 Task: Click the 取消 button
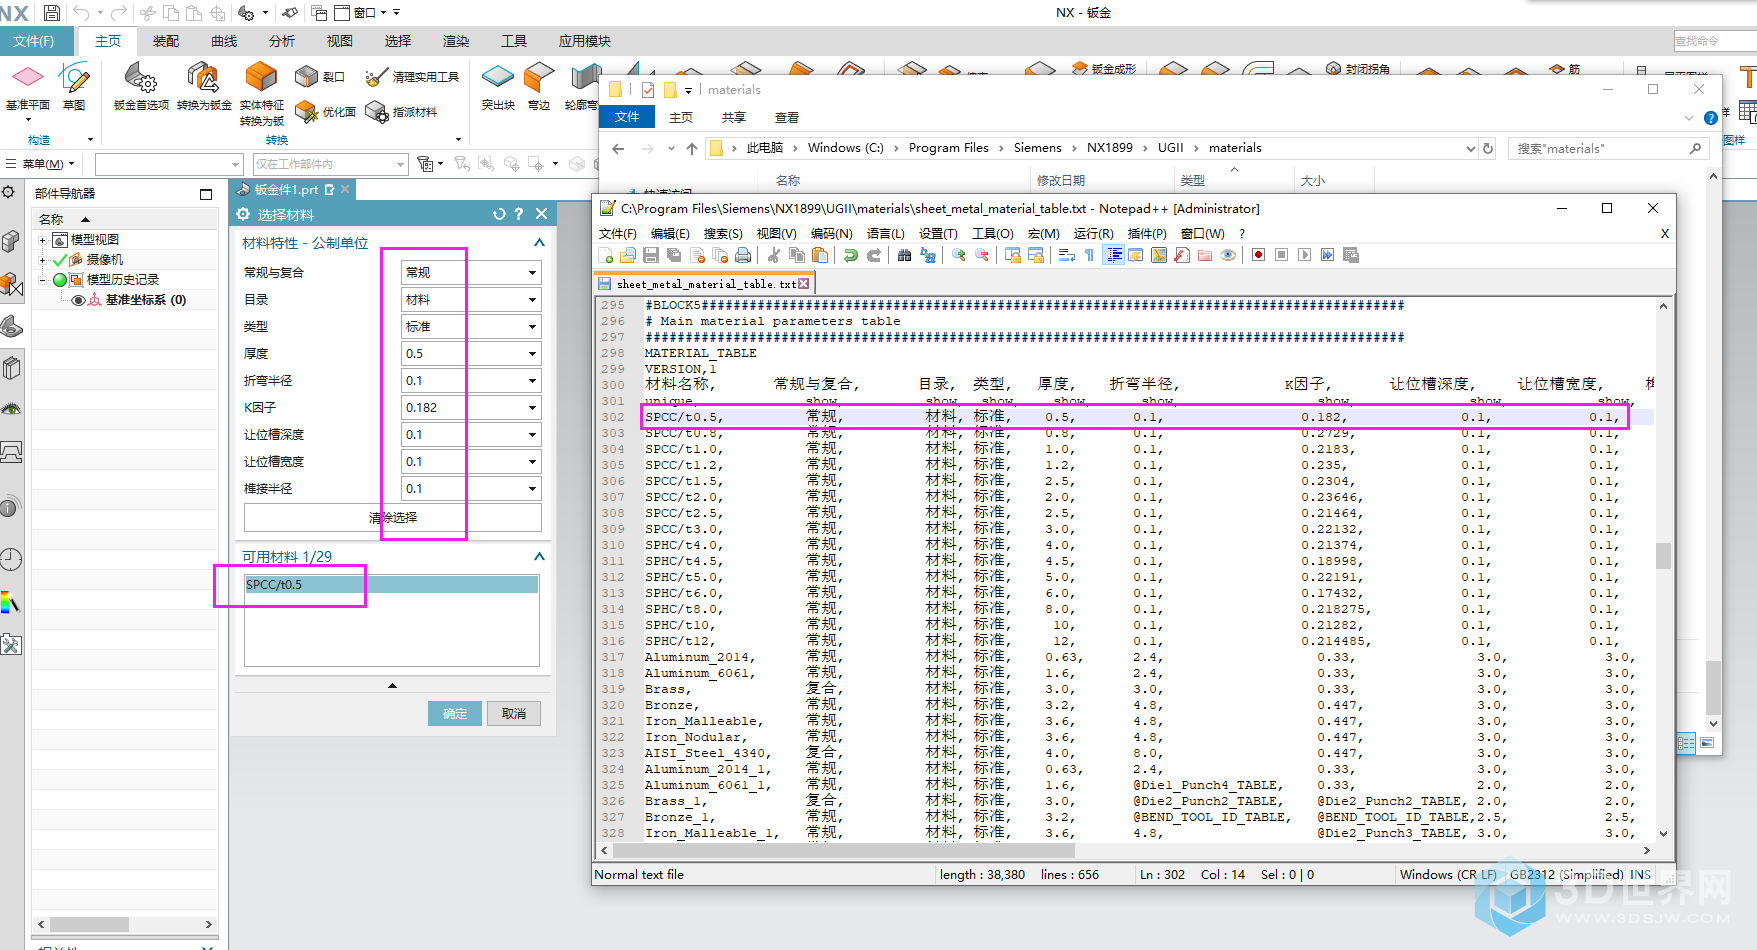click(514, 713)
